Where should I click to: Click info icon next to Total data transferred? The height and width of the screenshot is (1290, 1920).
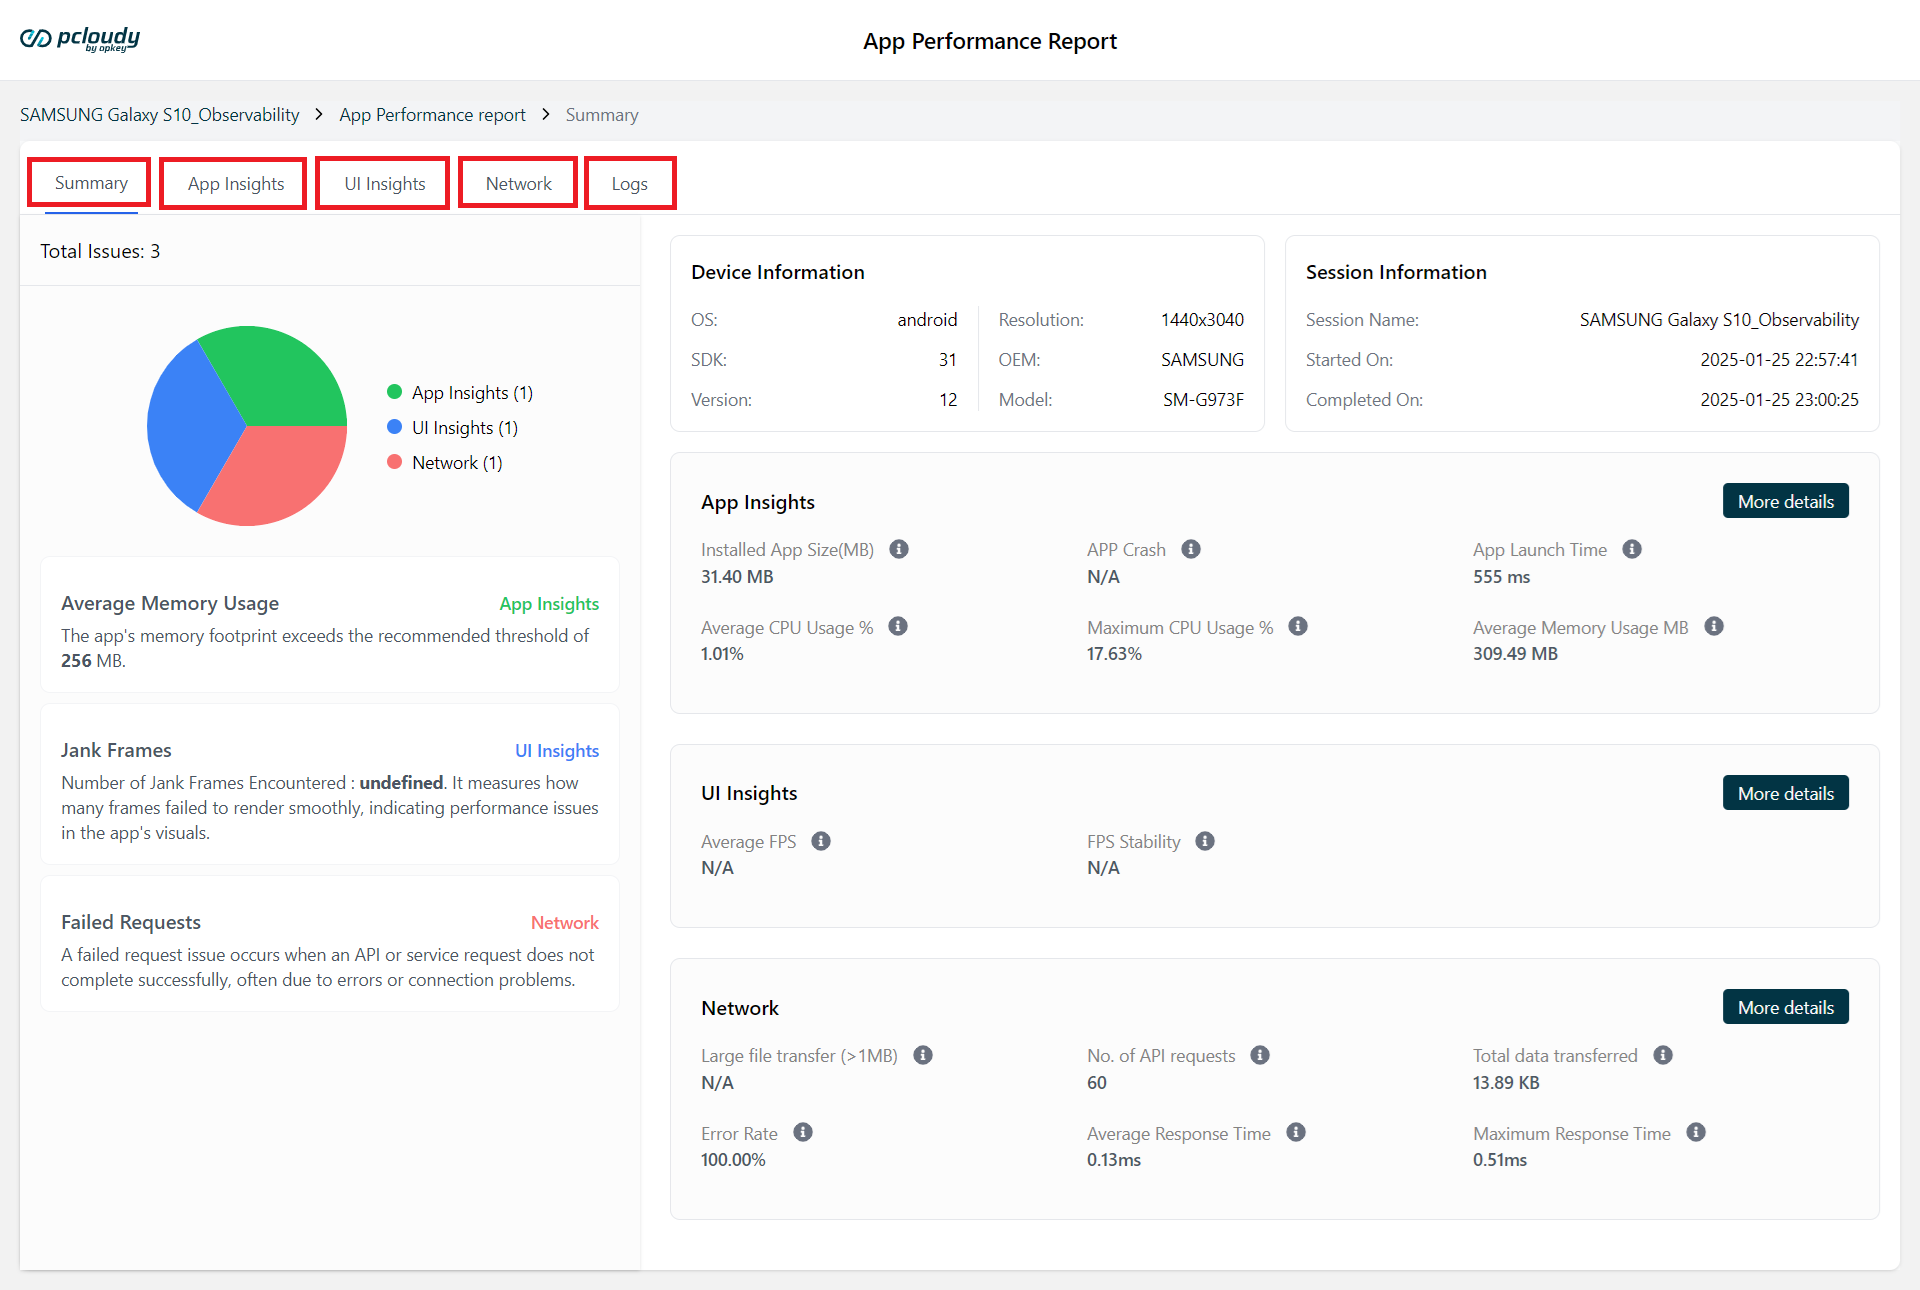(1663, 1055)
